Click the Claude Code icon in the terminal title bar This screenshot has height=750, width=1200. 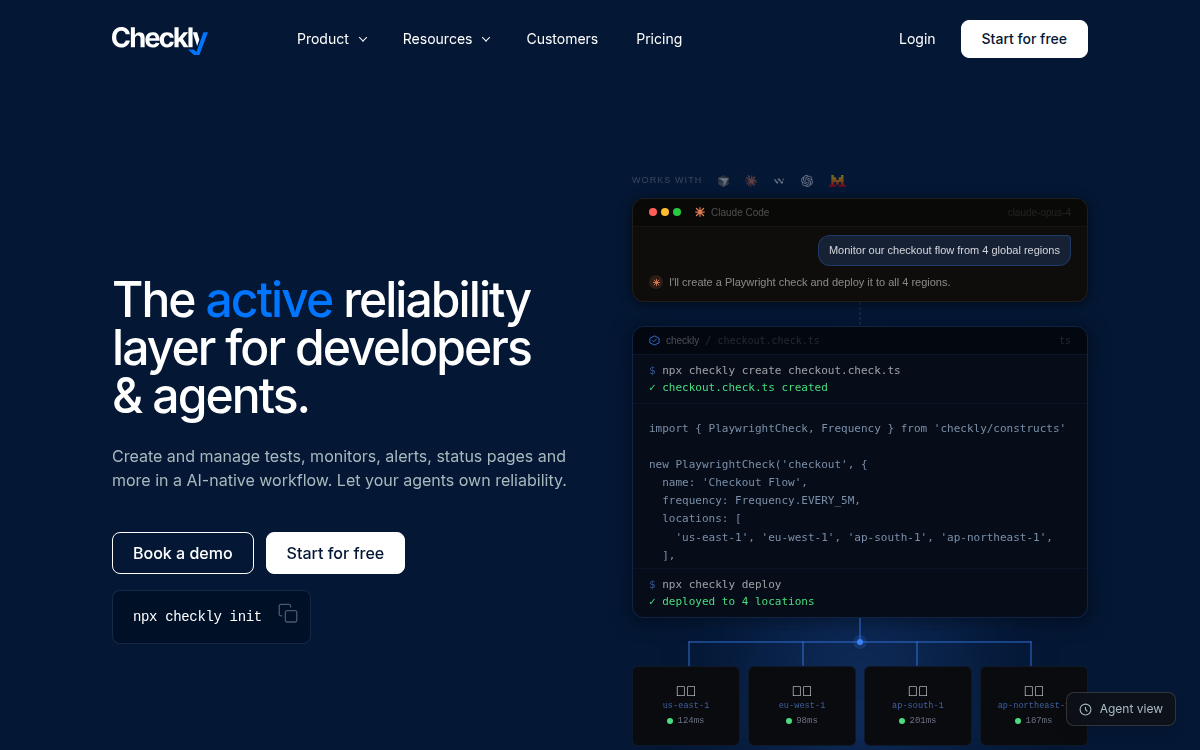pos(700,212)
